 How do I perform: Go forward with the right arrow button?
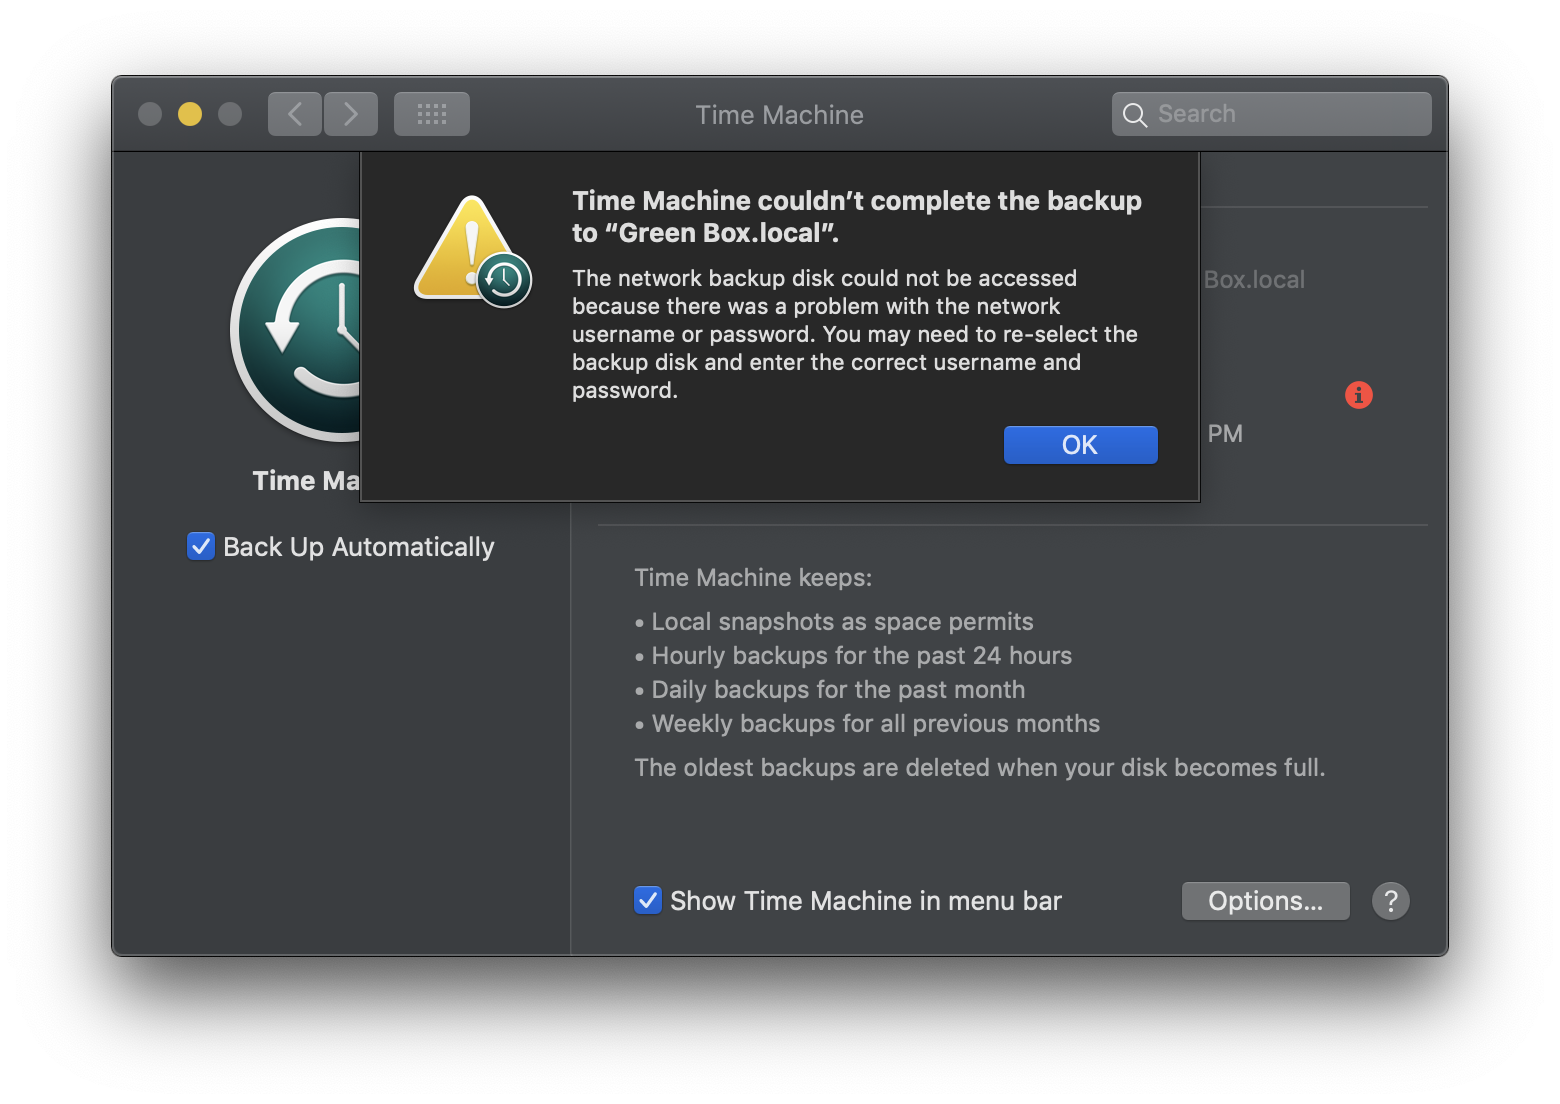[x=351, y=114]
